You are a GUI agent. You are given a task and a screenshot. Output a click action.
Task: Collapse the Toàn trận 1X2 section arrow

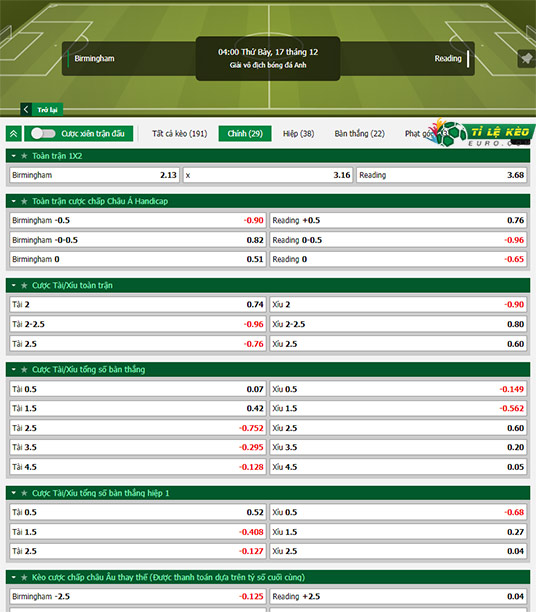[x=14, y=156]
